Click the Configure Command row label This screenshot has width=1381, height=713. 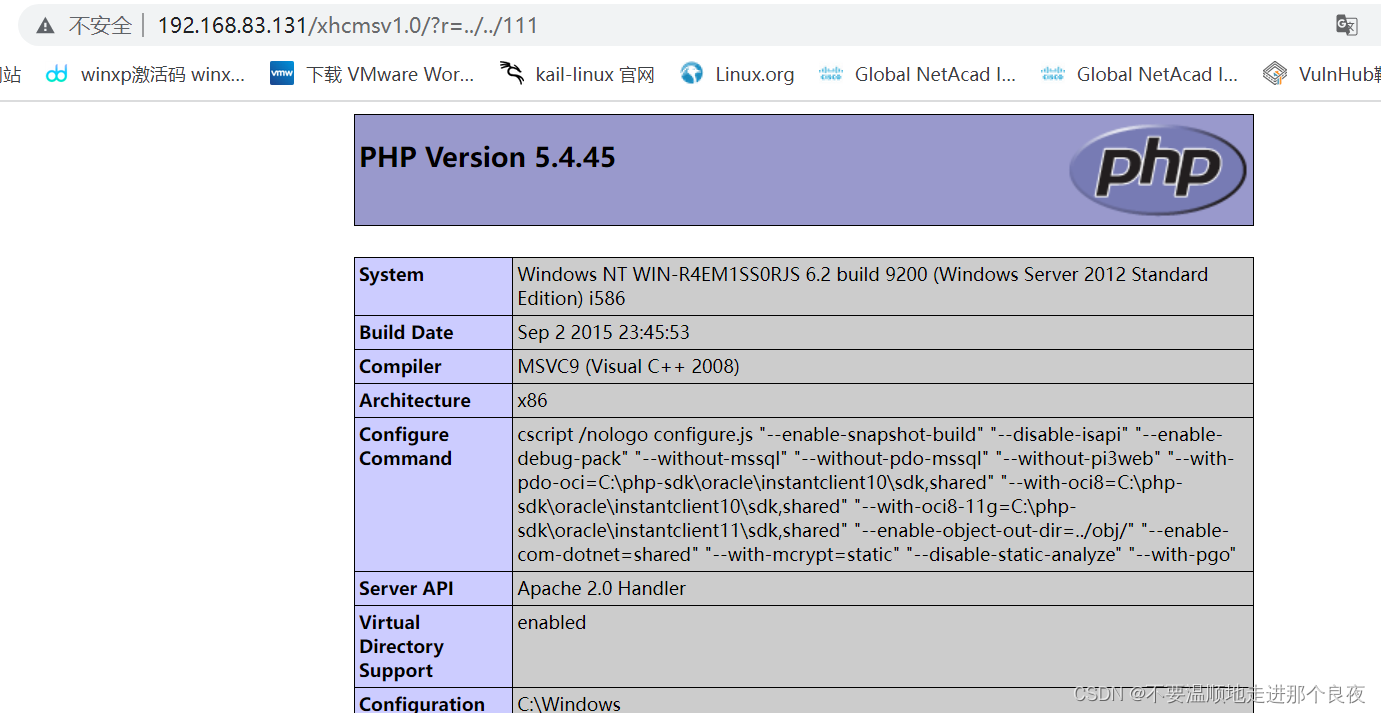(406, 447)
